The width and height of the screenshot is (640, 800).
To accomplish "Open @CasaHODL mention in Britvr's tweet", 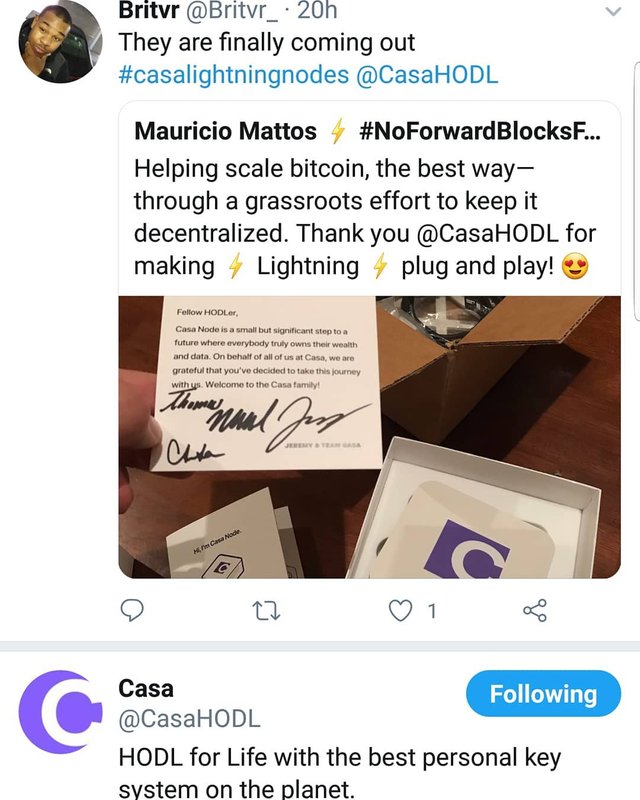I will (427, 75).
